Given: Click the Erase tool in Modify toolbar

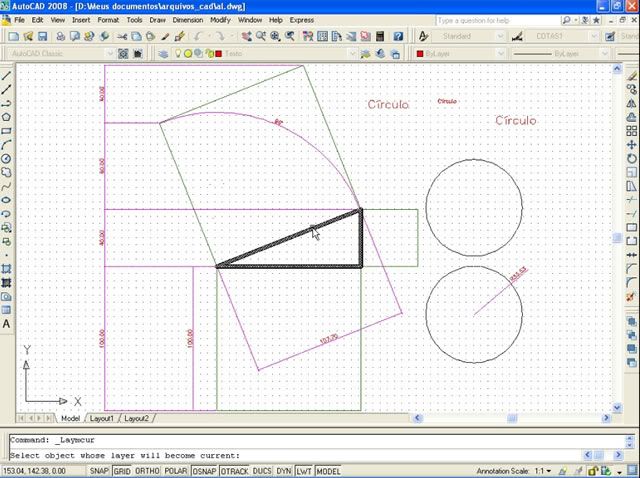Looking at the screenshot, I should [632, 75].
